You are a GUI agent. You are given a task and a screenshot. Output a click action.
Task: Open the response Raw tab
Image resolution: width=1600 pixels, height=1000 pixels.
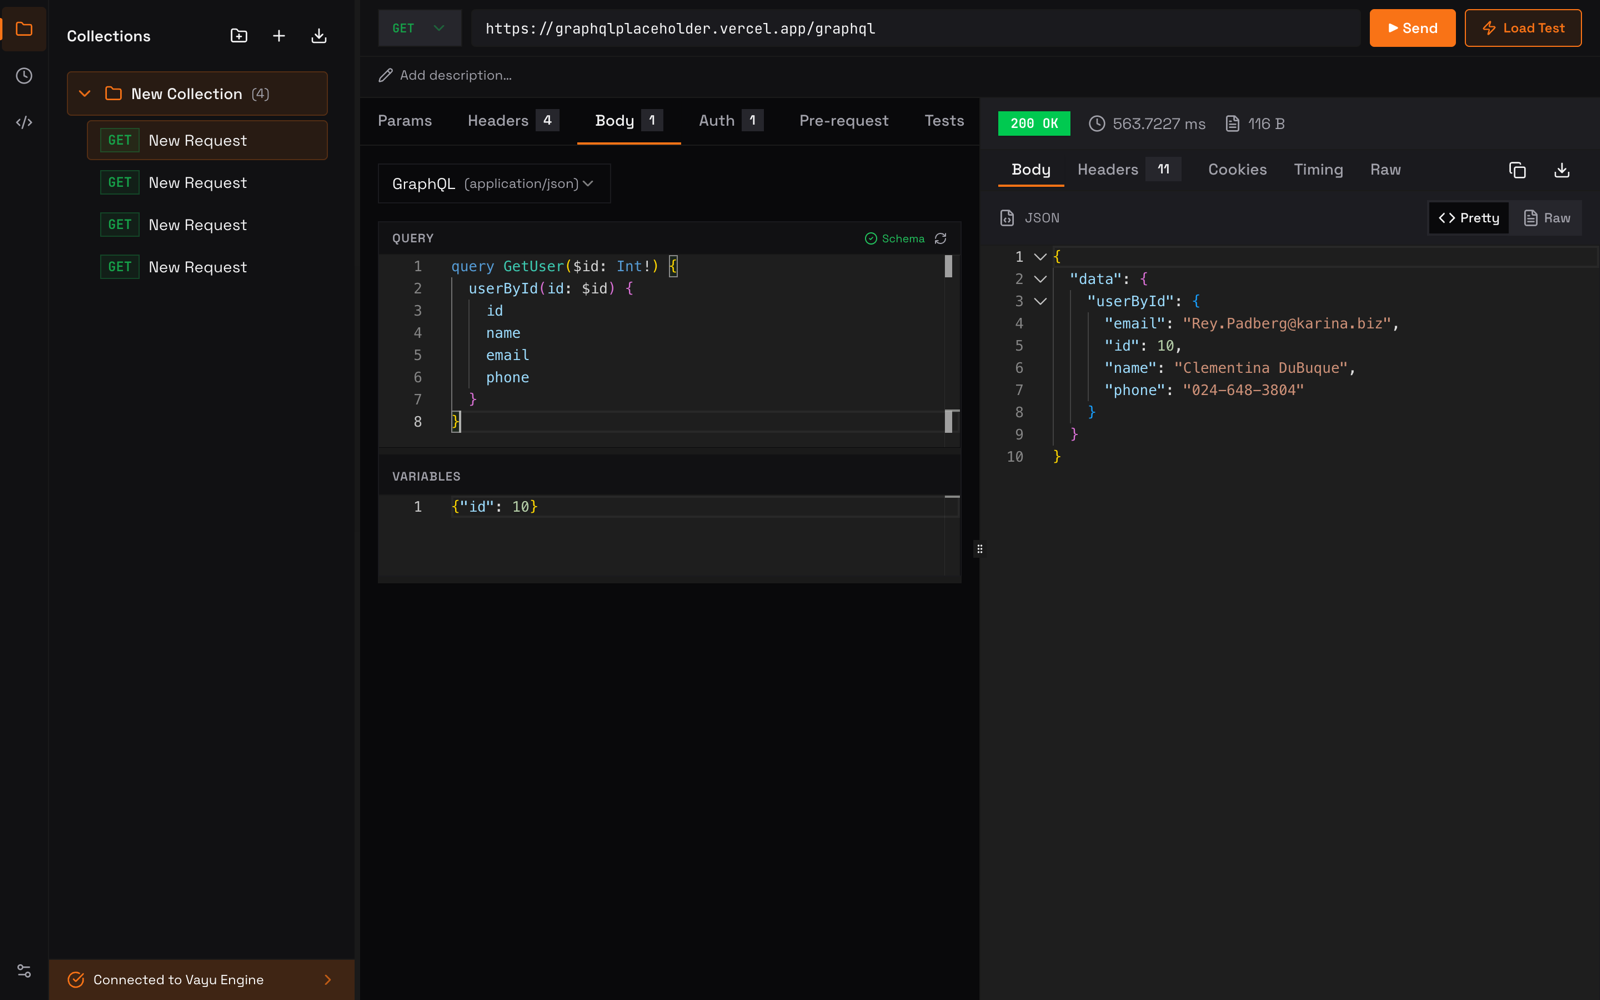[x=1385, y=170]
